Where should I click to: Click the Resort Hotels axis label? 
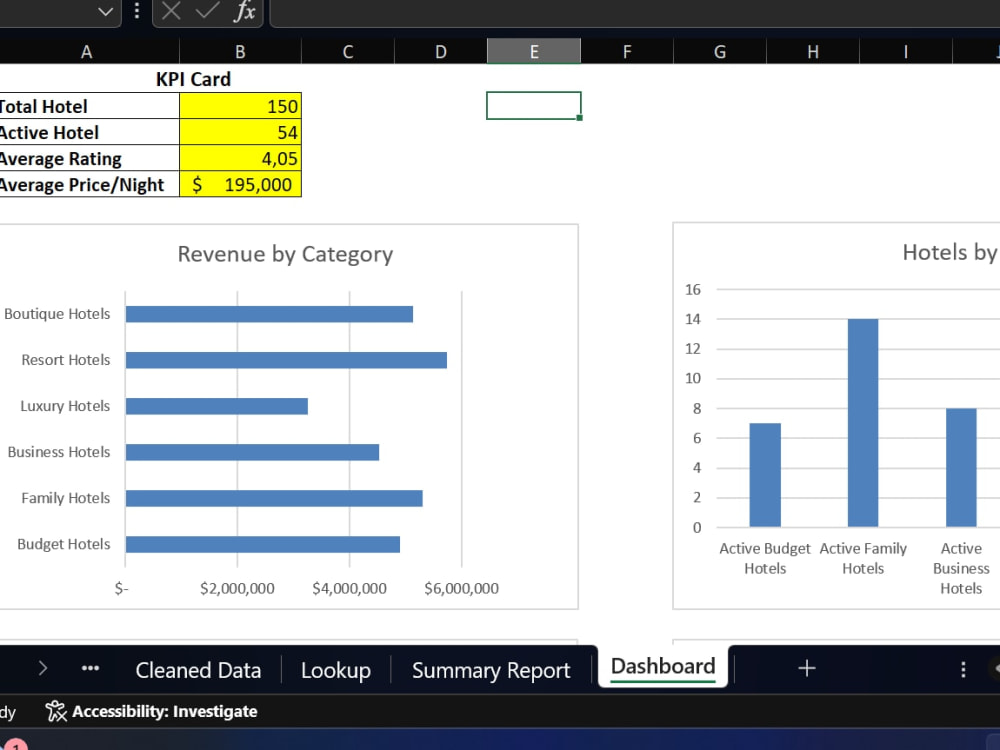tap(66, 360)
